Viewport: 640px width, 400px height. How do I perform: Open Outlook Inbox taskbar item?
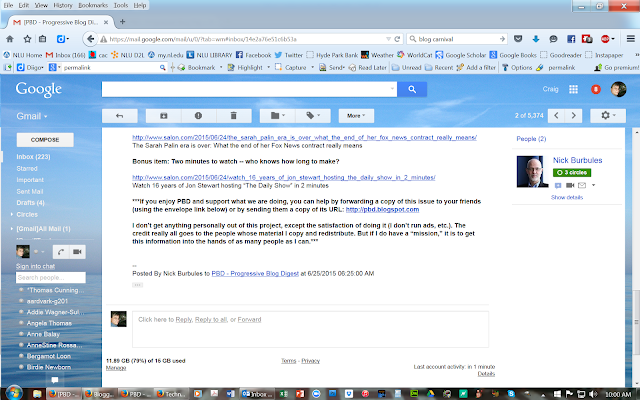(257, 394)
